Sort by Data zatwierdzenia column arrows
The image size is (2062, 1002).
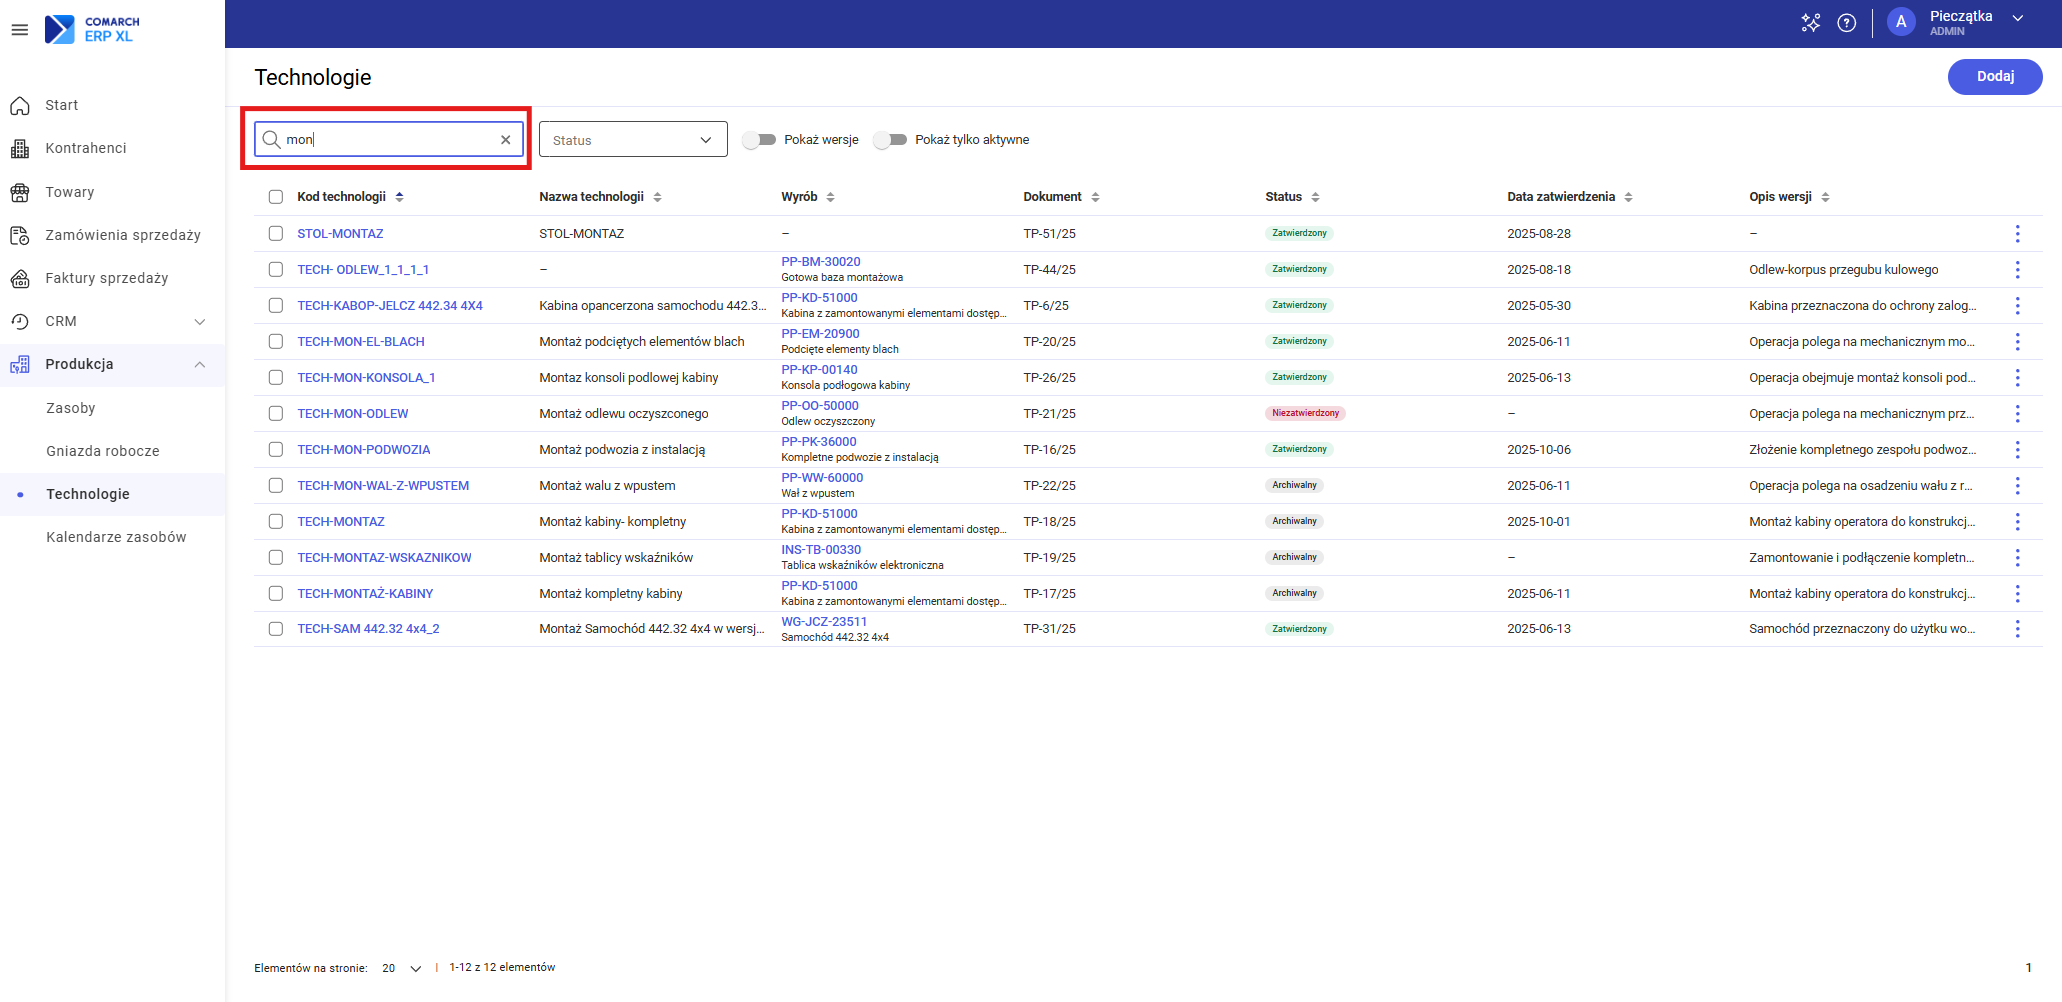(x=1628, y=197)
